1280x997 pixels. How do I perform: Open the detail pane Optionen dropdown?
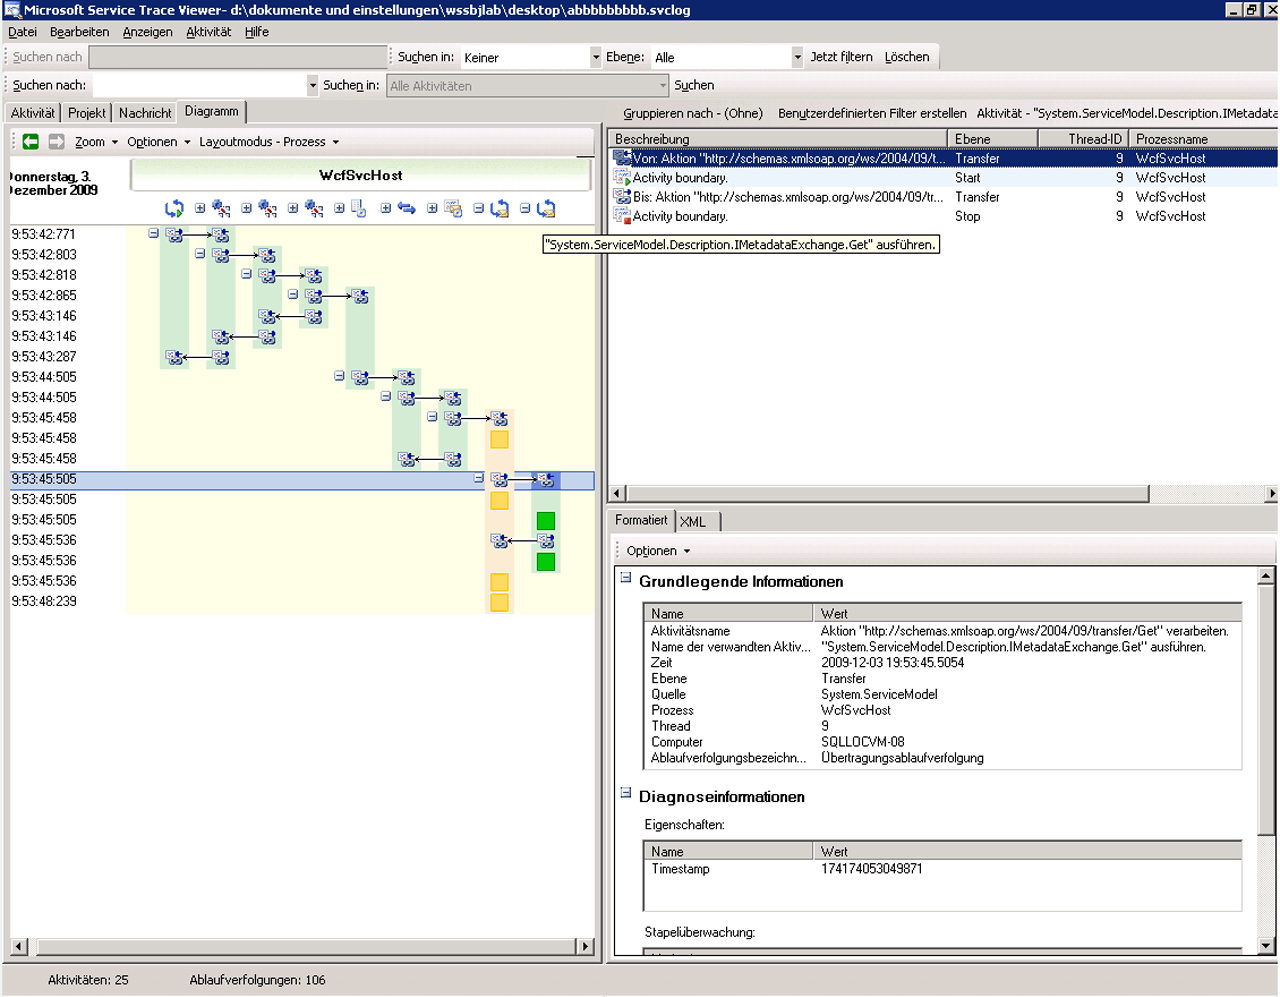coord(658,551)
